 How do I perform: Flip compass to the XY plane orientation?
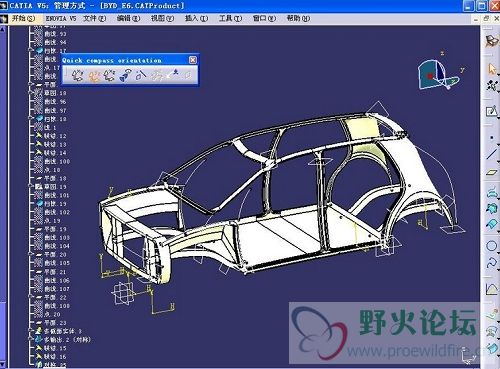(x=78, y=75)
